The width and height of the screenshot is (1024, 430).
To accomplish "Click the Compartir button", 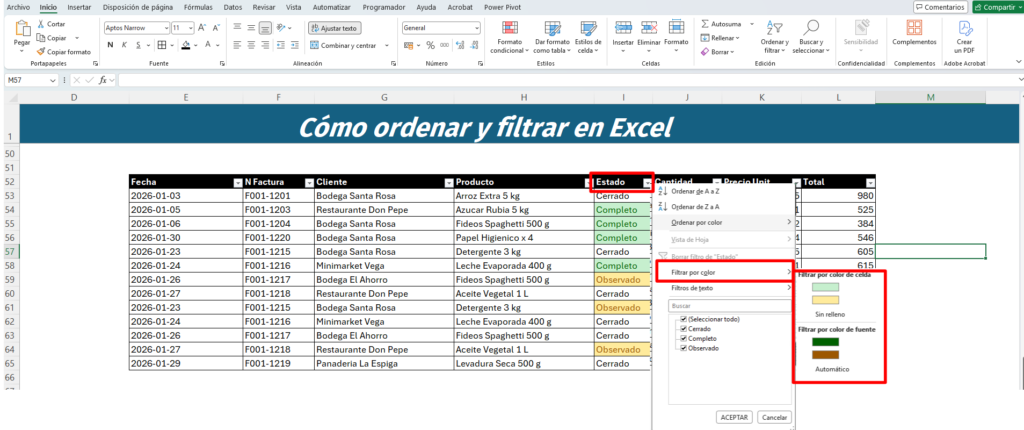I will [x=997, y=7].
